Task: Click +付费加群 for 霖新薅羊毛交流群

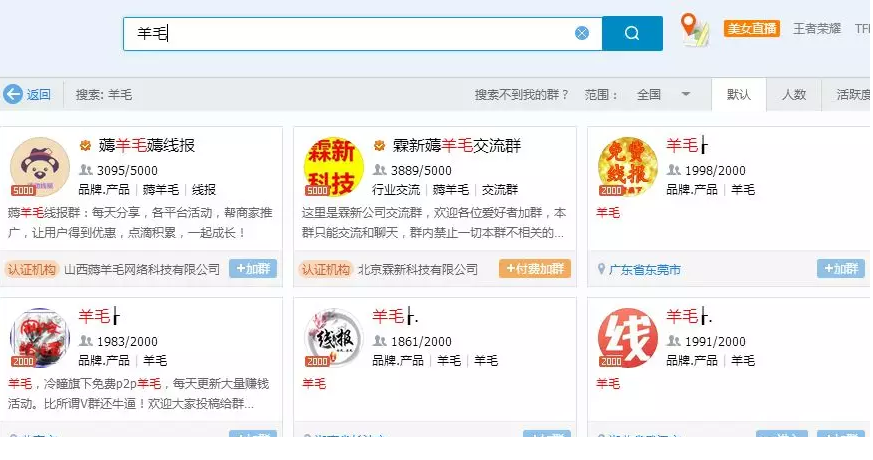Action: (x=534, y=268)
